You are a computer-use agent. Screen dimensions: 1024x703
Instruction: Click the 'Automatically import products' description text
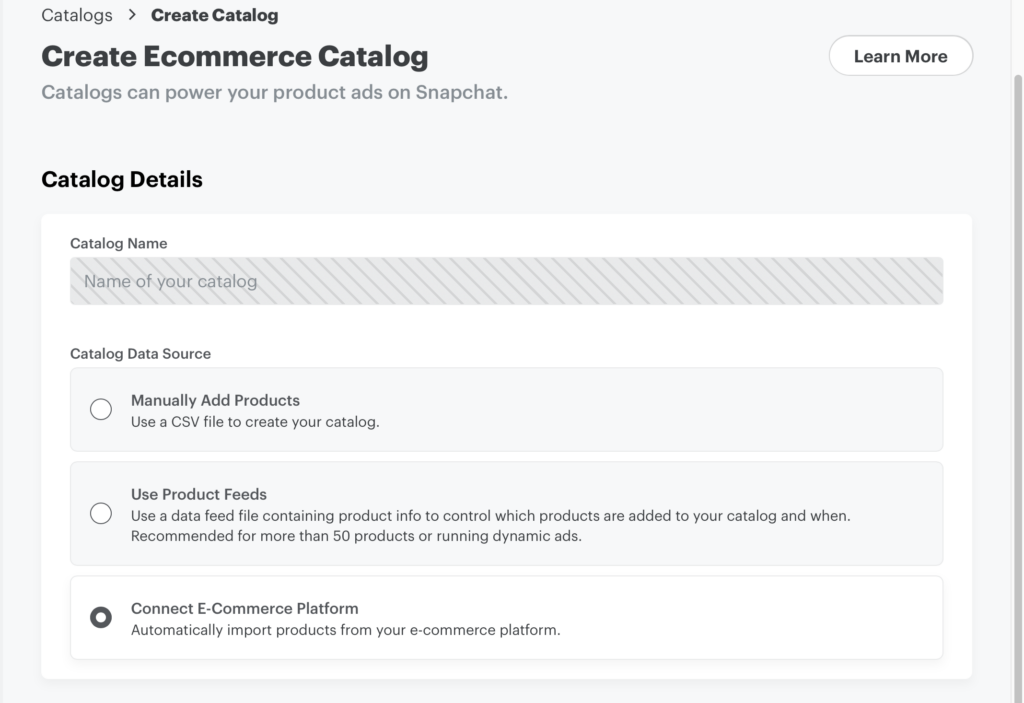coord(345,630)
